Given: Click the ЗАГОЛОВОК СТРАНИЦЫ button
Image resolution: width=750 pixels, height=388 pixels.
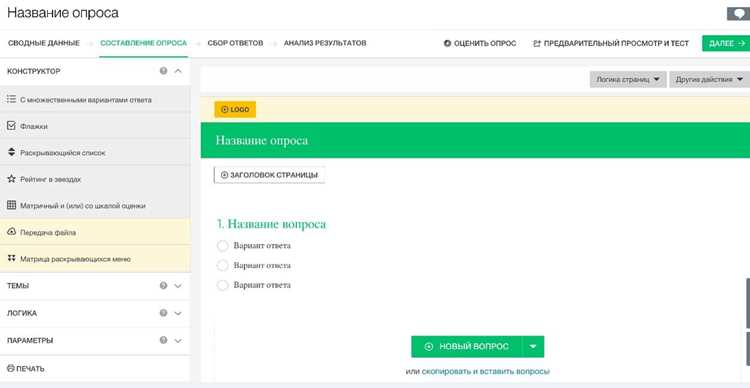Looking at the screenshot, I should [269, 175].
